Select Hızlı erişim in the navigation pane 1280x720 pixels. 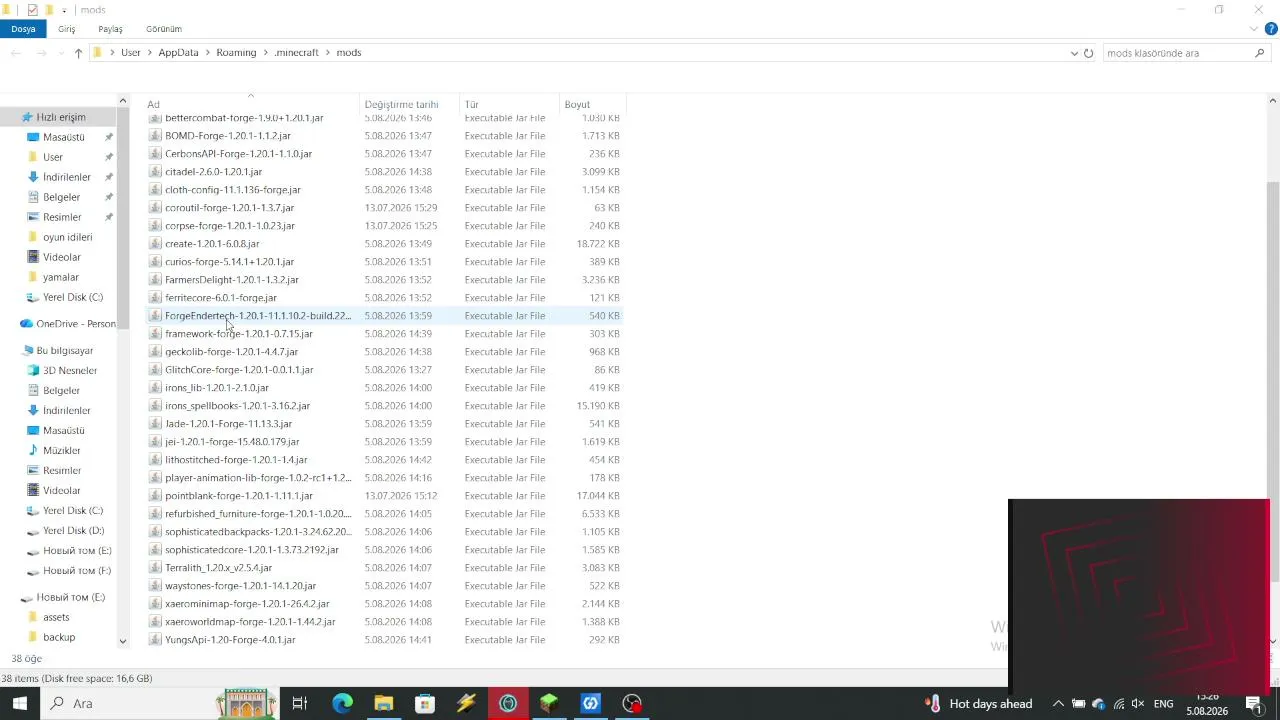point(60,117)
